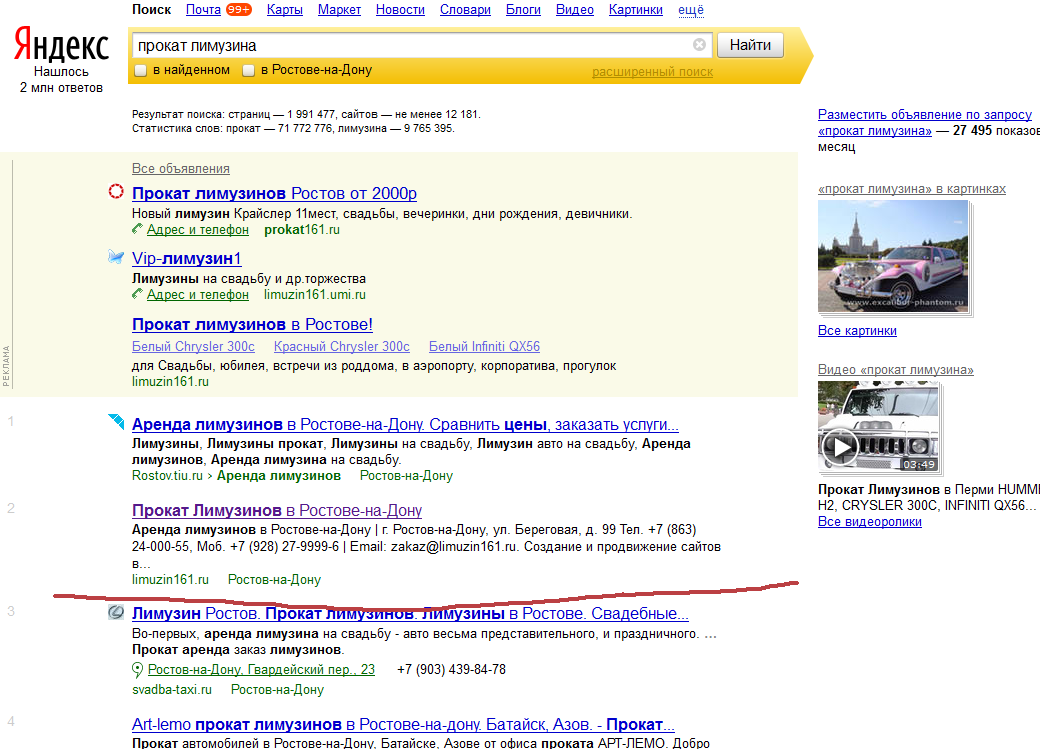
Task: Open ad 'Прокат лимузинов в Ростове!'
Action: pyautogui.click(x=252, y=324)
